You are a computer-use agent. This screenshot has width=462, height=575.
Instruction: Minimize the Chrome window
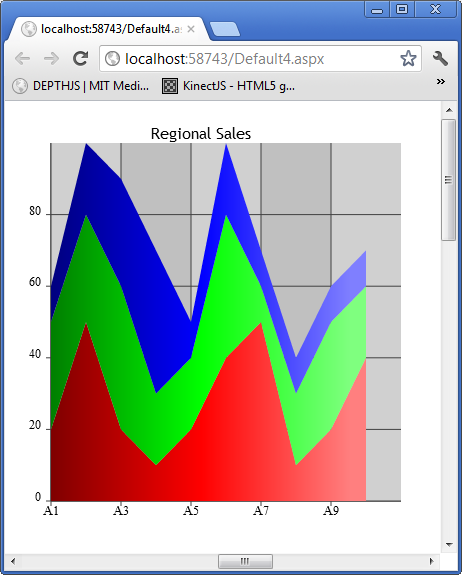coord(377,10)
